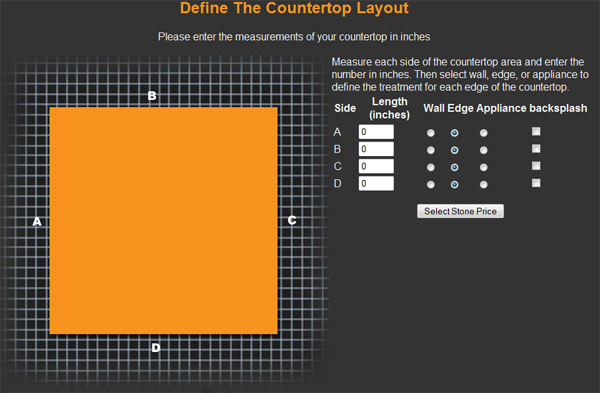Enable backsplash checkbox for side A
This screenshot has height=393, width=600.
[536, 131]
